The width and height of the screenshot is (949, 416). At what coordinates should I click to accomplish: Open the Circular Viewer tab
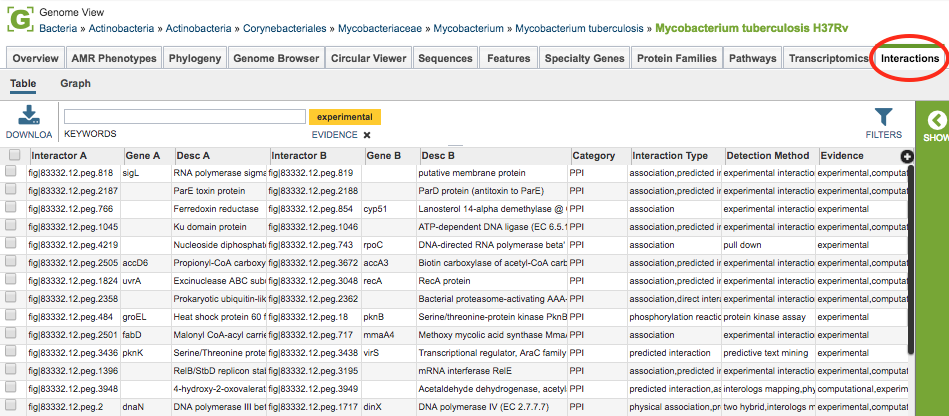[x=368, y=58]
